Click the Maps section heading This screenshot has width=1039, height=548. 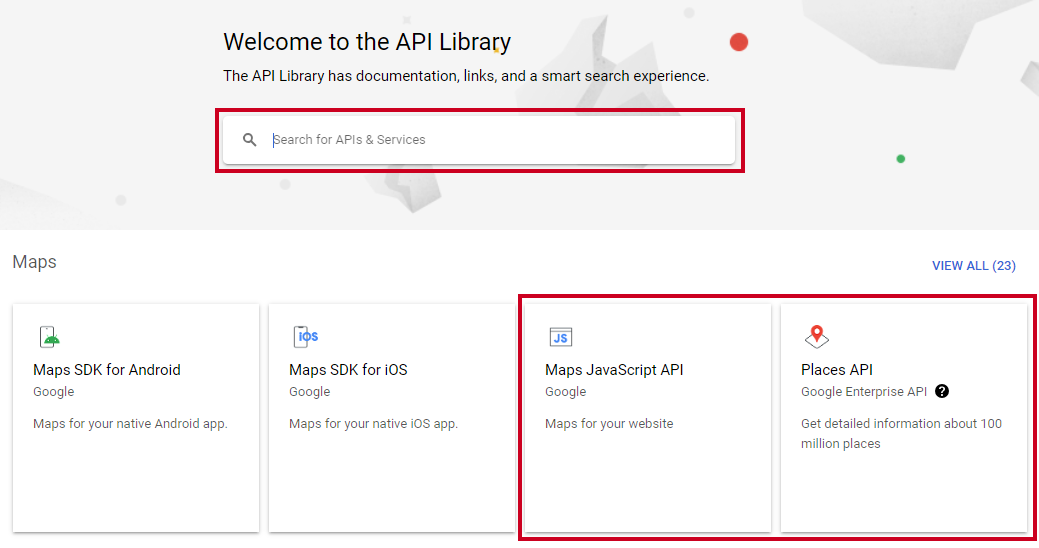[x=34, y=262]
